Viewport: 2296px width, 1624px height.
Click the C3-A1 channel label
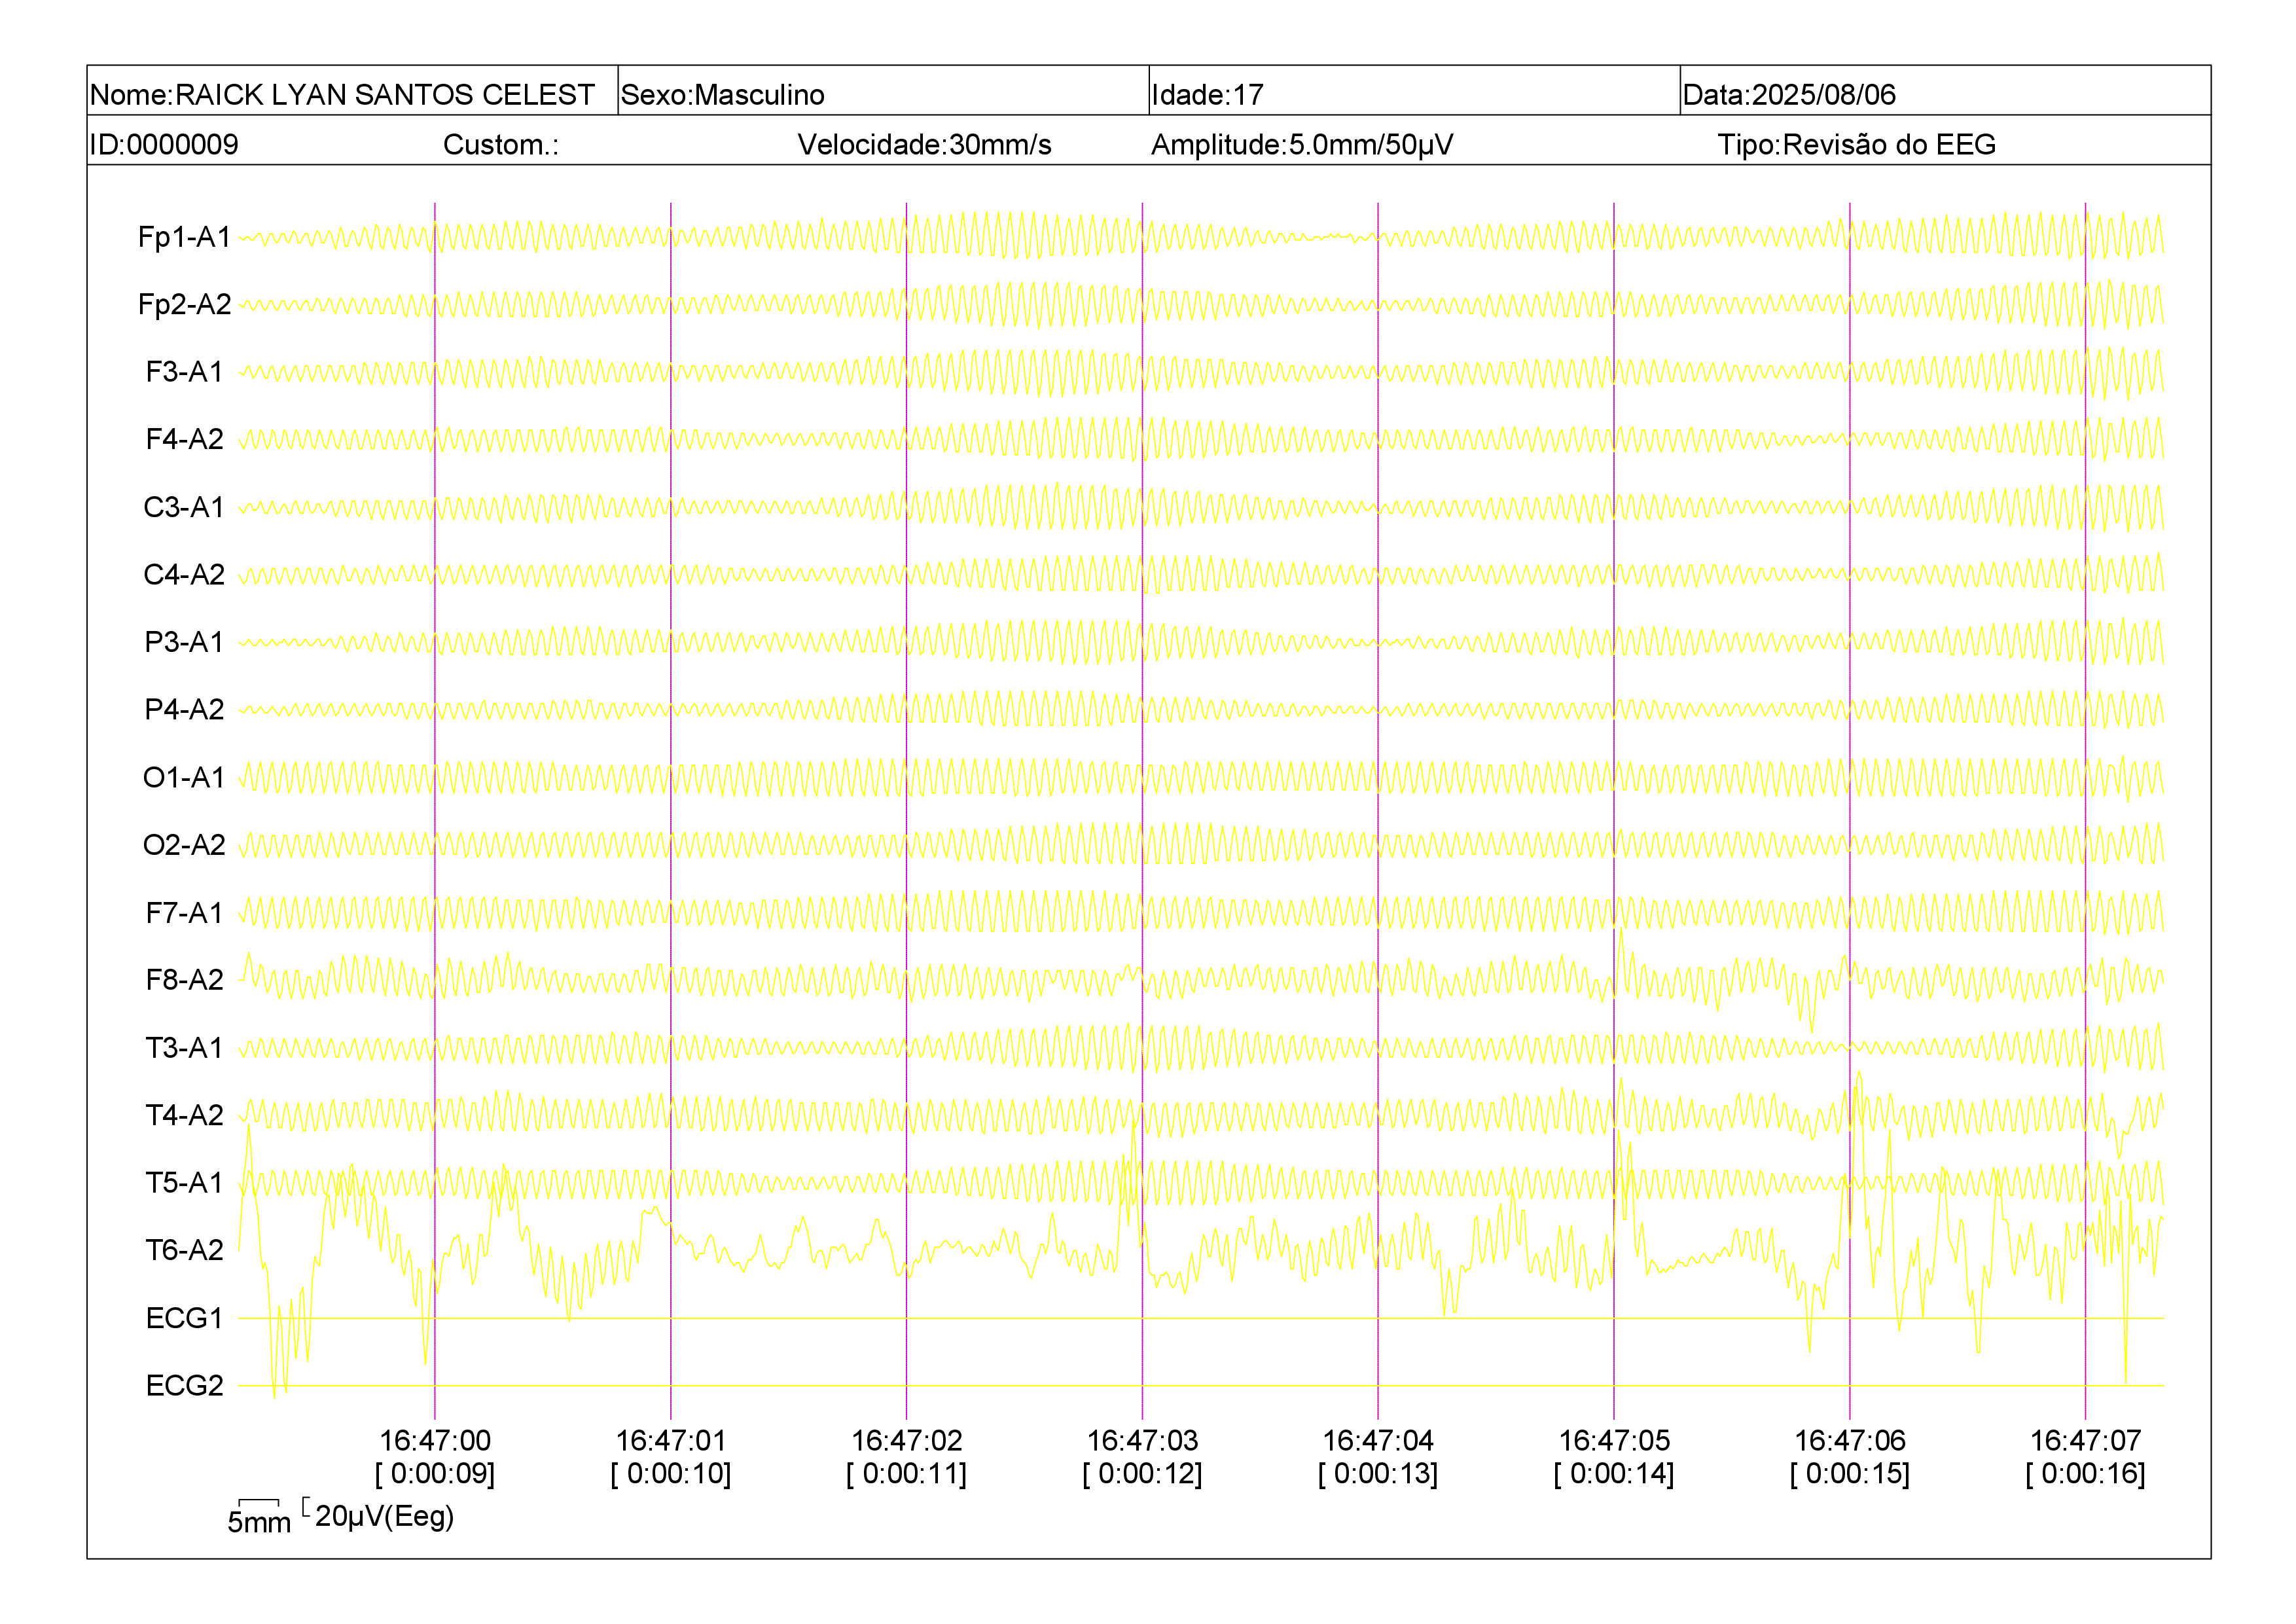coord(185,507)
